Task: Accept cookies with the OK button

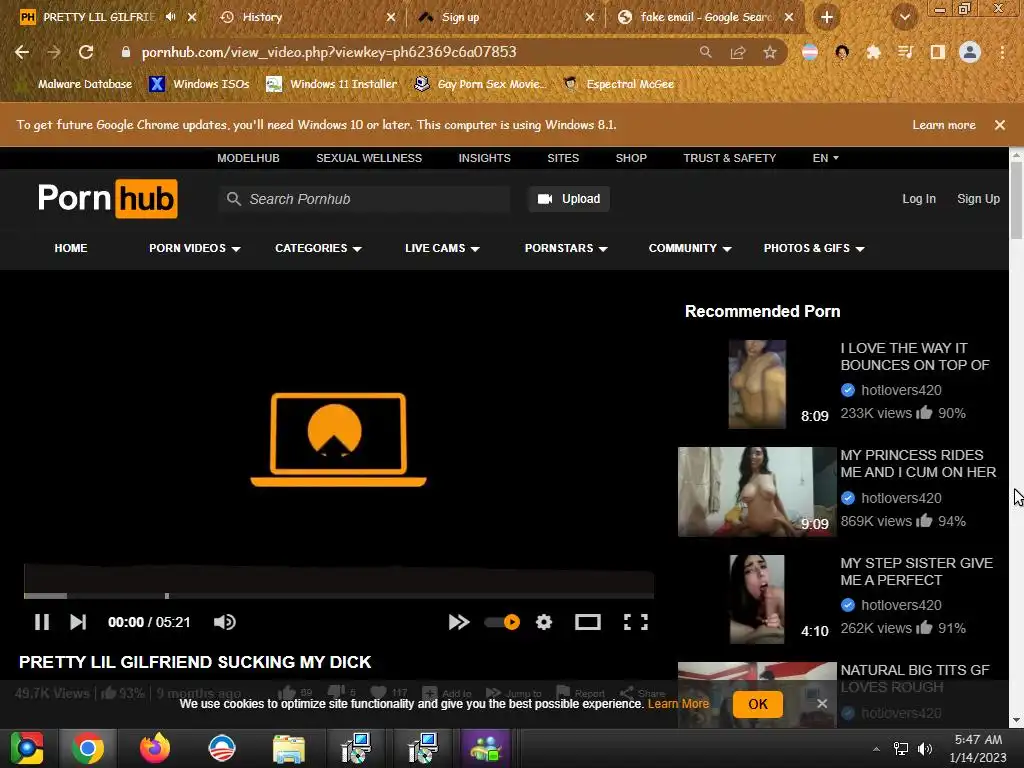Action: [x=758, y=704]
